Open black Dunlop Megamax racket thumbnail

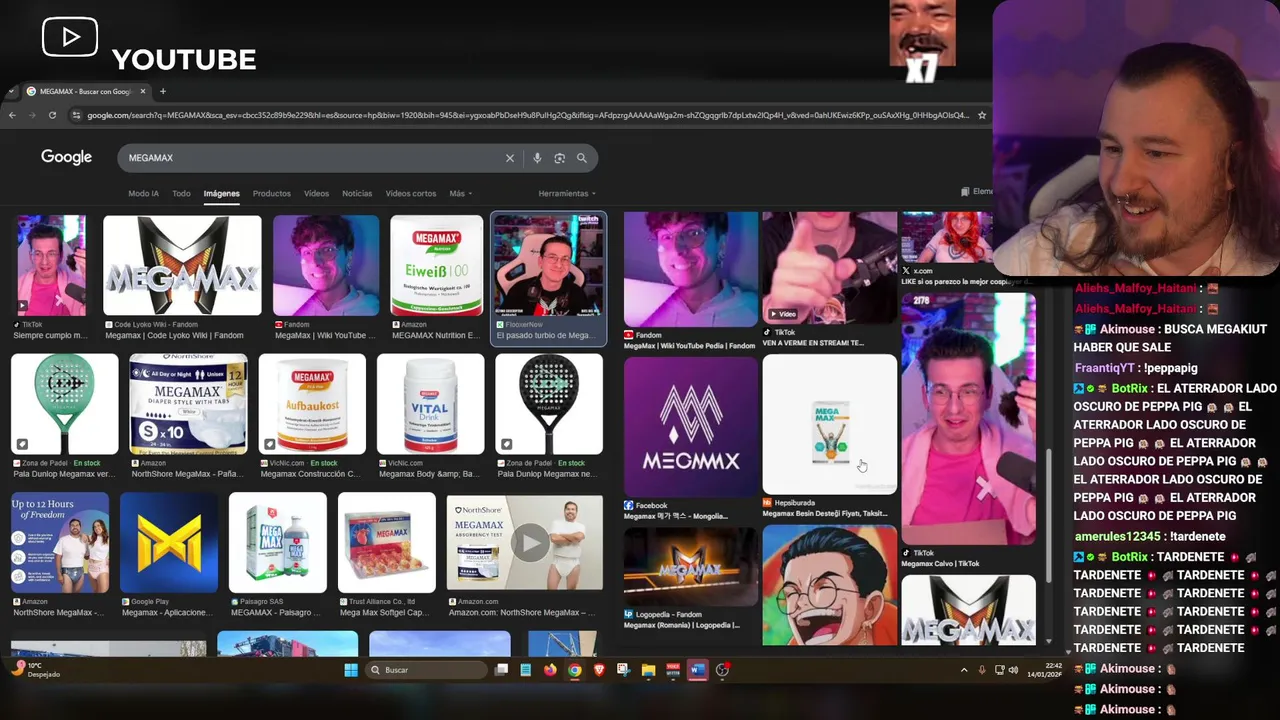[x=549, y=403]
